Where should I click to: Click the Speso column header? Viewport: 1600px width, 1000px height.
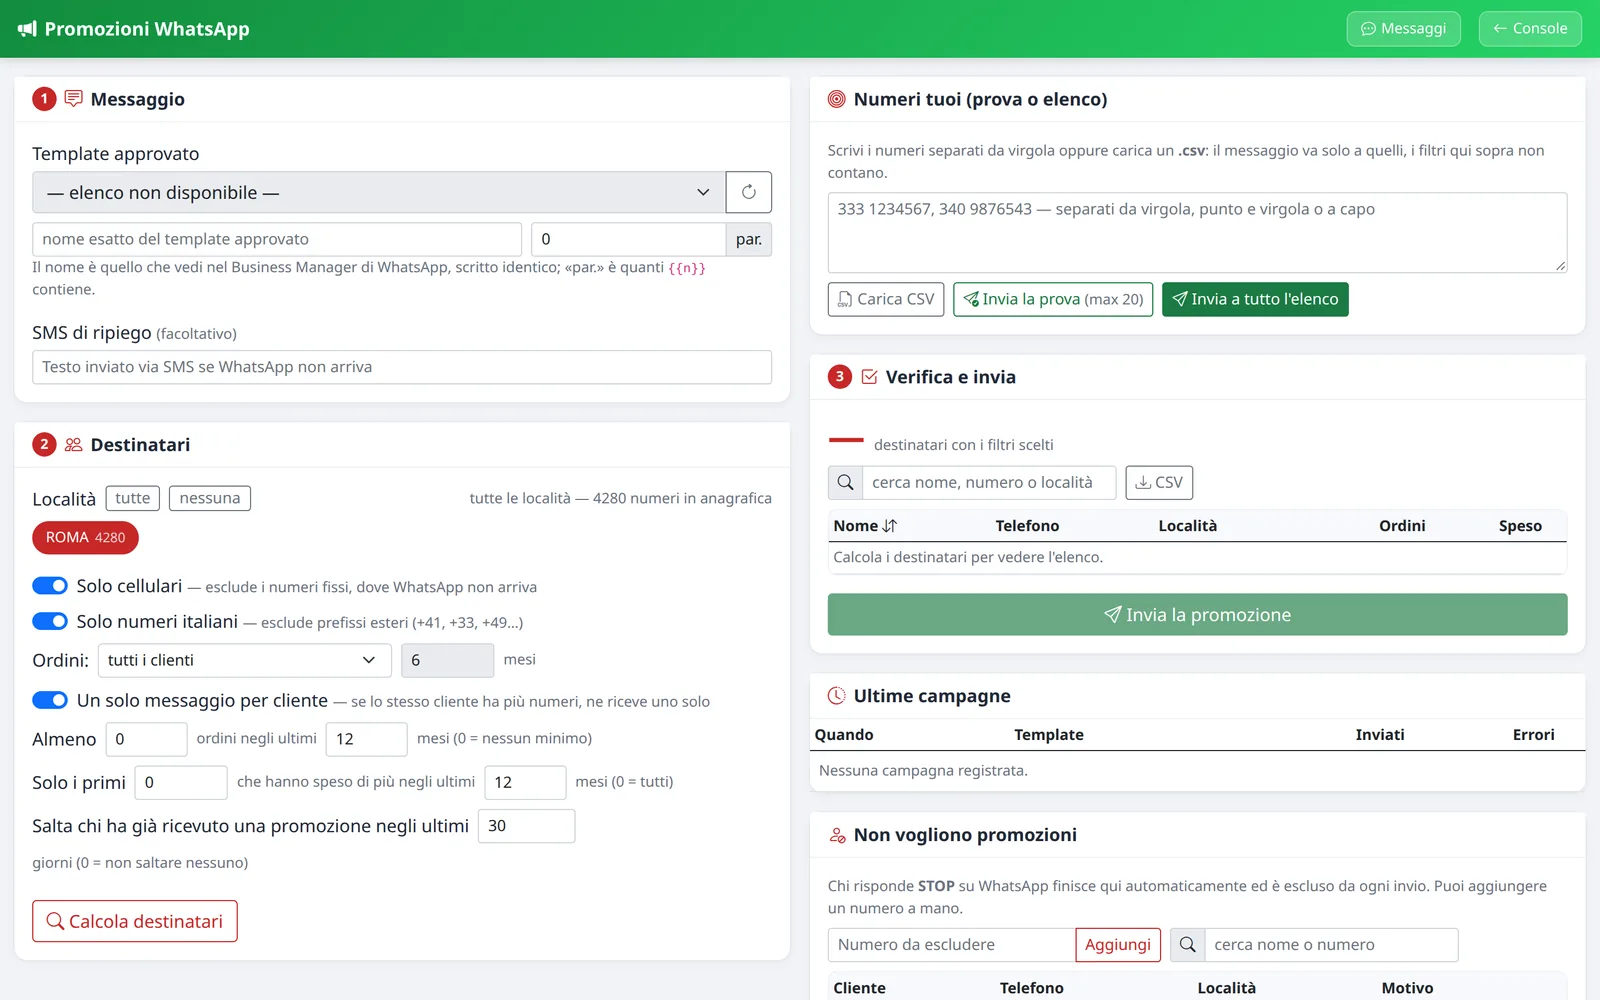(x=1520, y=526)
